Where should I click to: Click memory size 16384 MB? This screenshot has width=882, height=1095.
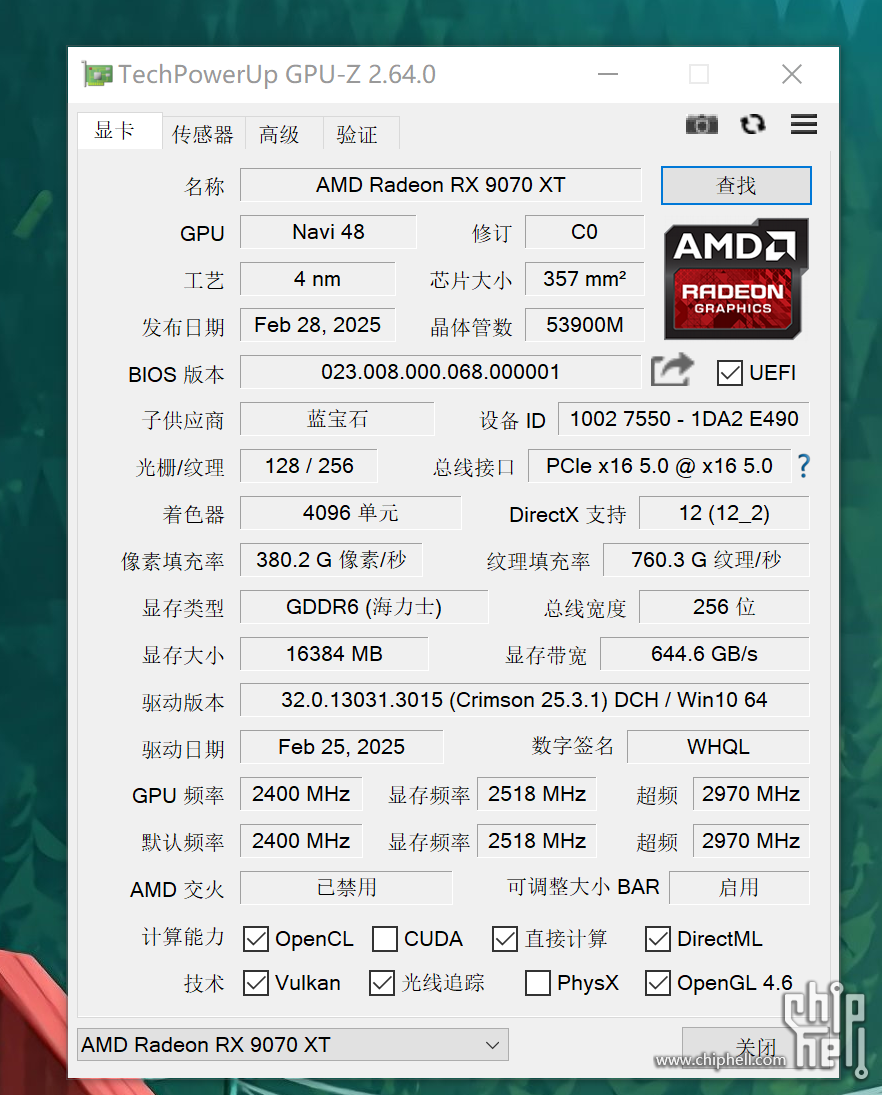click(334, 654)
